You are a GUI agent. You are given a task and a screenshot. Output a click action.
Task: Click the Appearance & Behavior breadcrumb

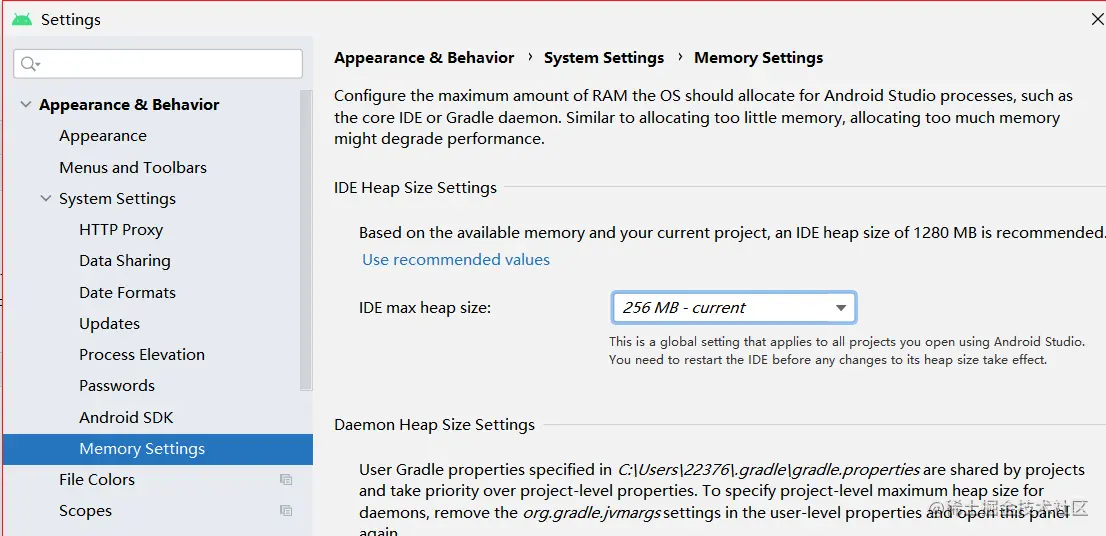click(x=424, y=58)
